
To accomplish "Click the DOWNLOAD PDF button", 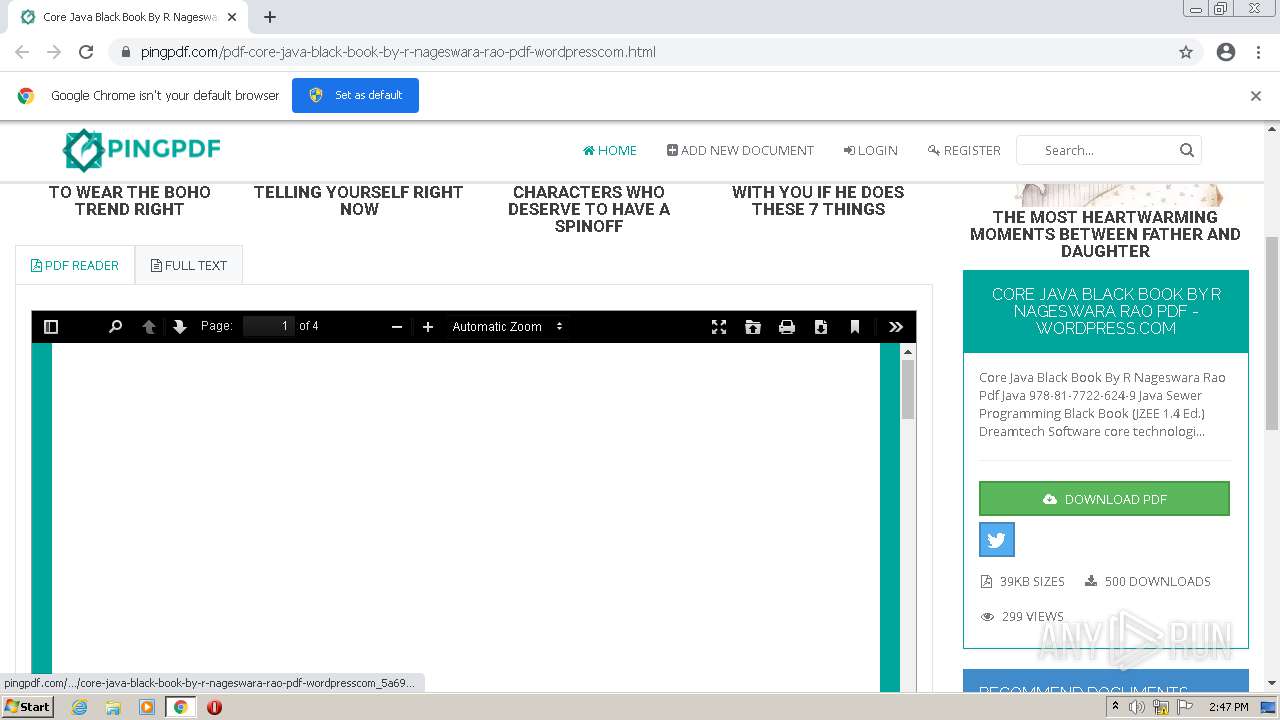I will [1104, 499].
